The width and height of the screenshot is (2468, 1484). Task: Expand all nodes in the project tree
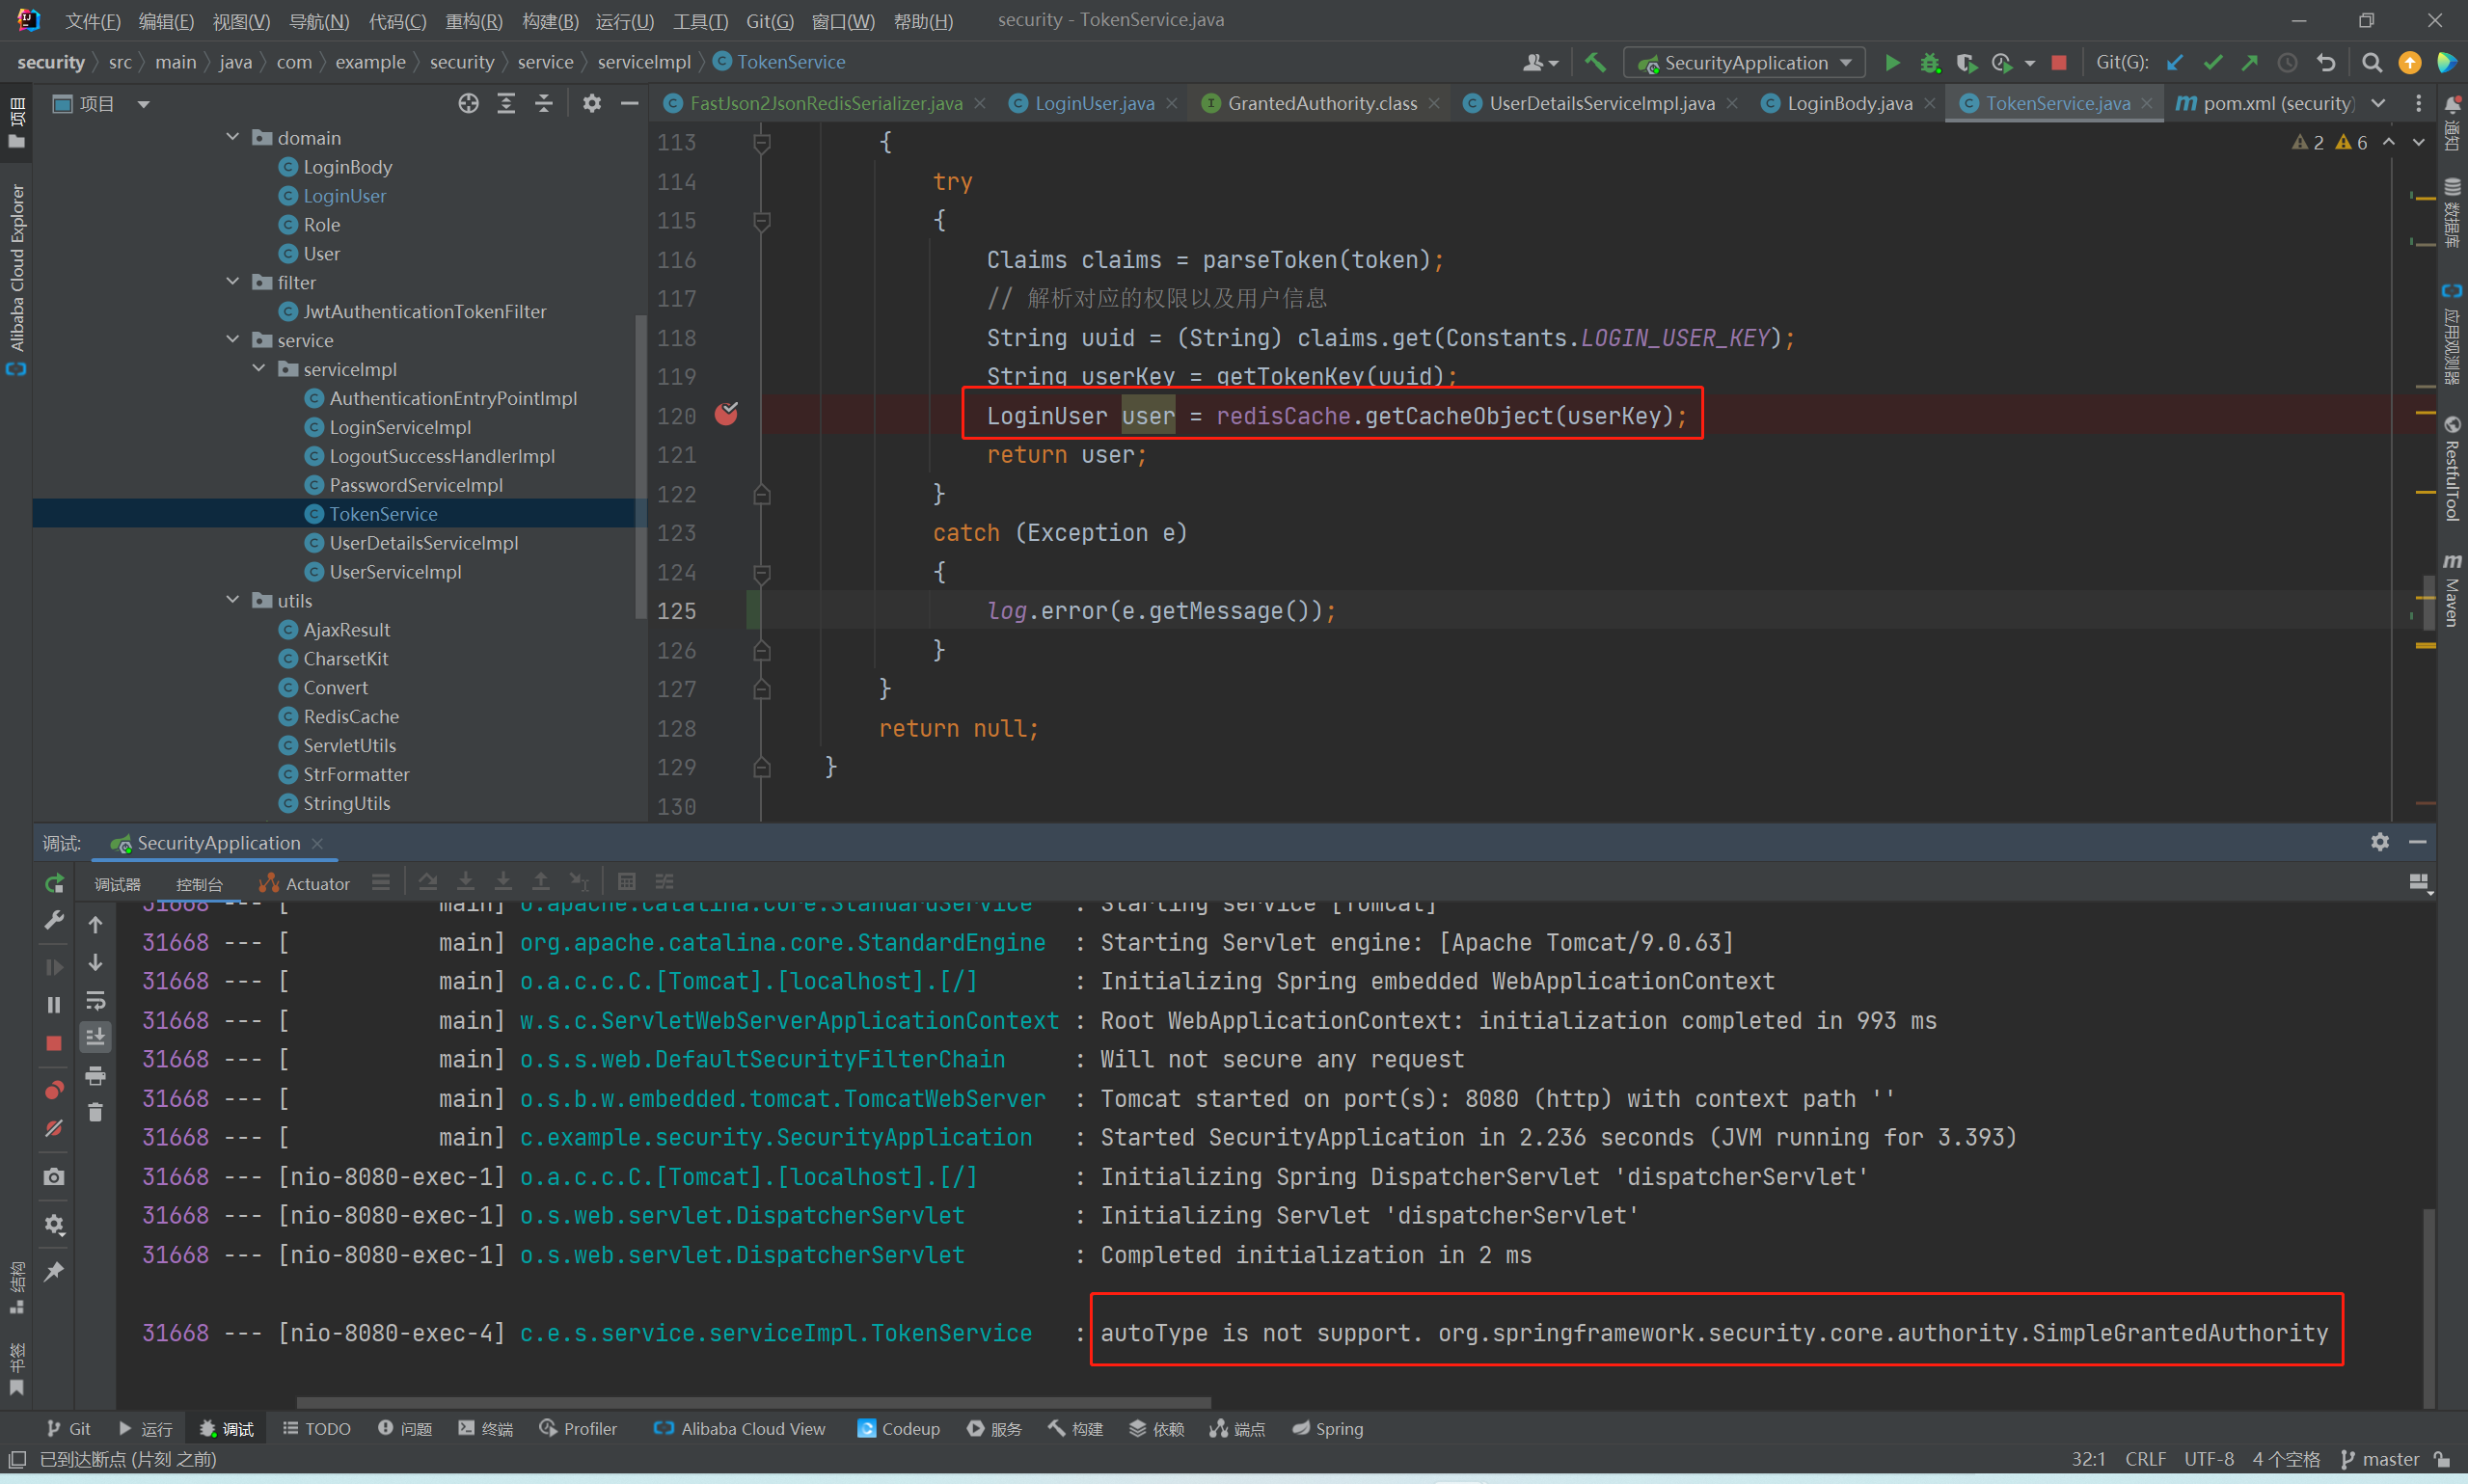point(506,104)
